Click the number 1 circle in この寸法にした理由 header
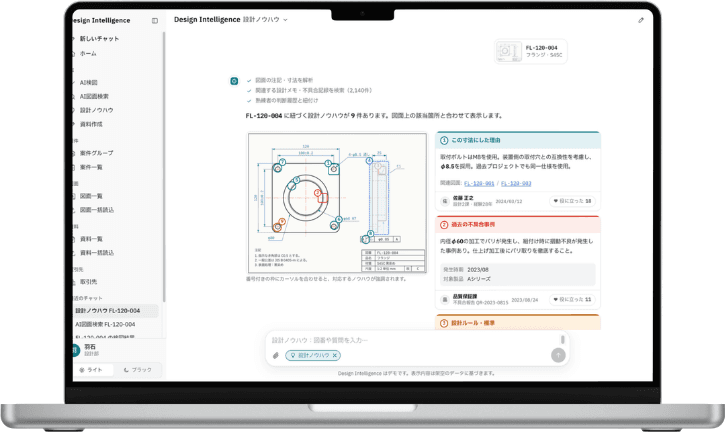 click(444, 140)
